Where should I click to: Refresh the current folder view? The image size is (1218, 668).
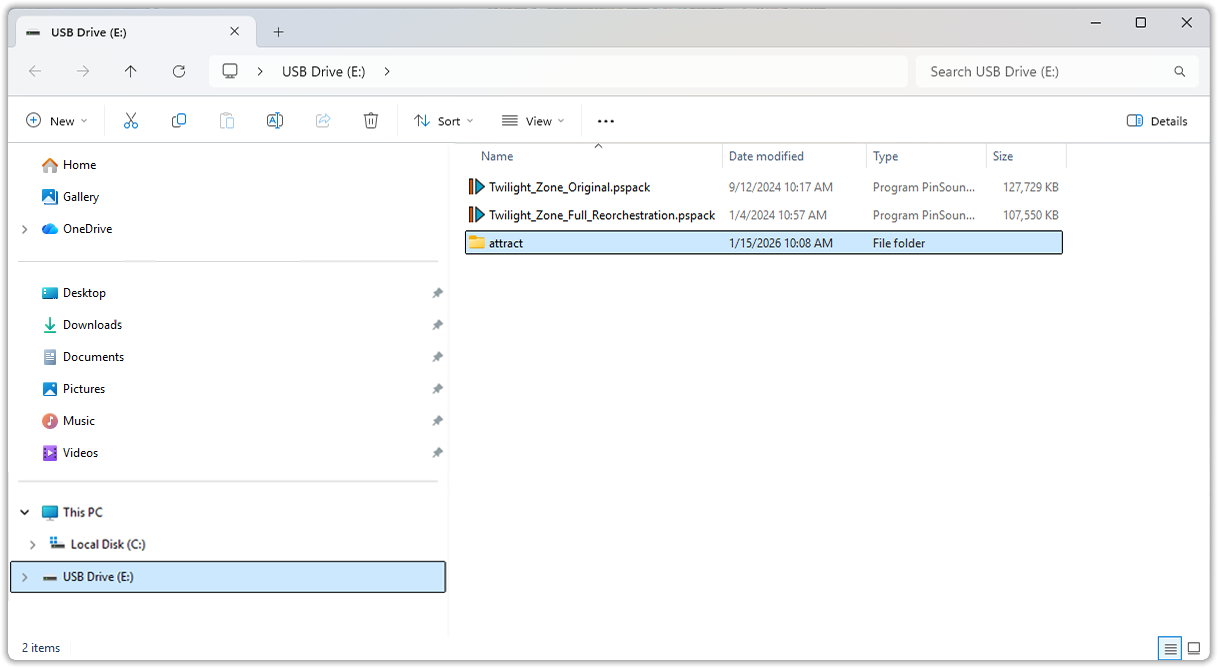click(179, 71)
